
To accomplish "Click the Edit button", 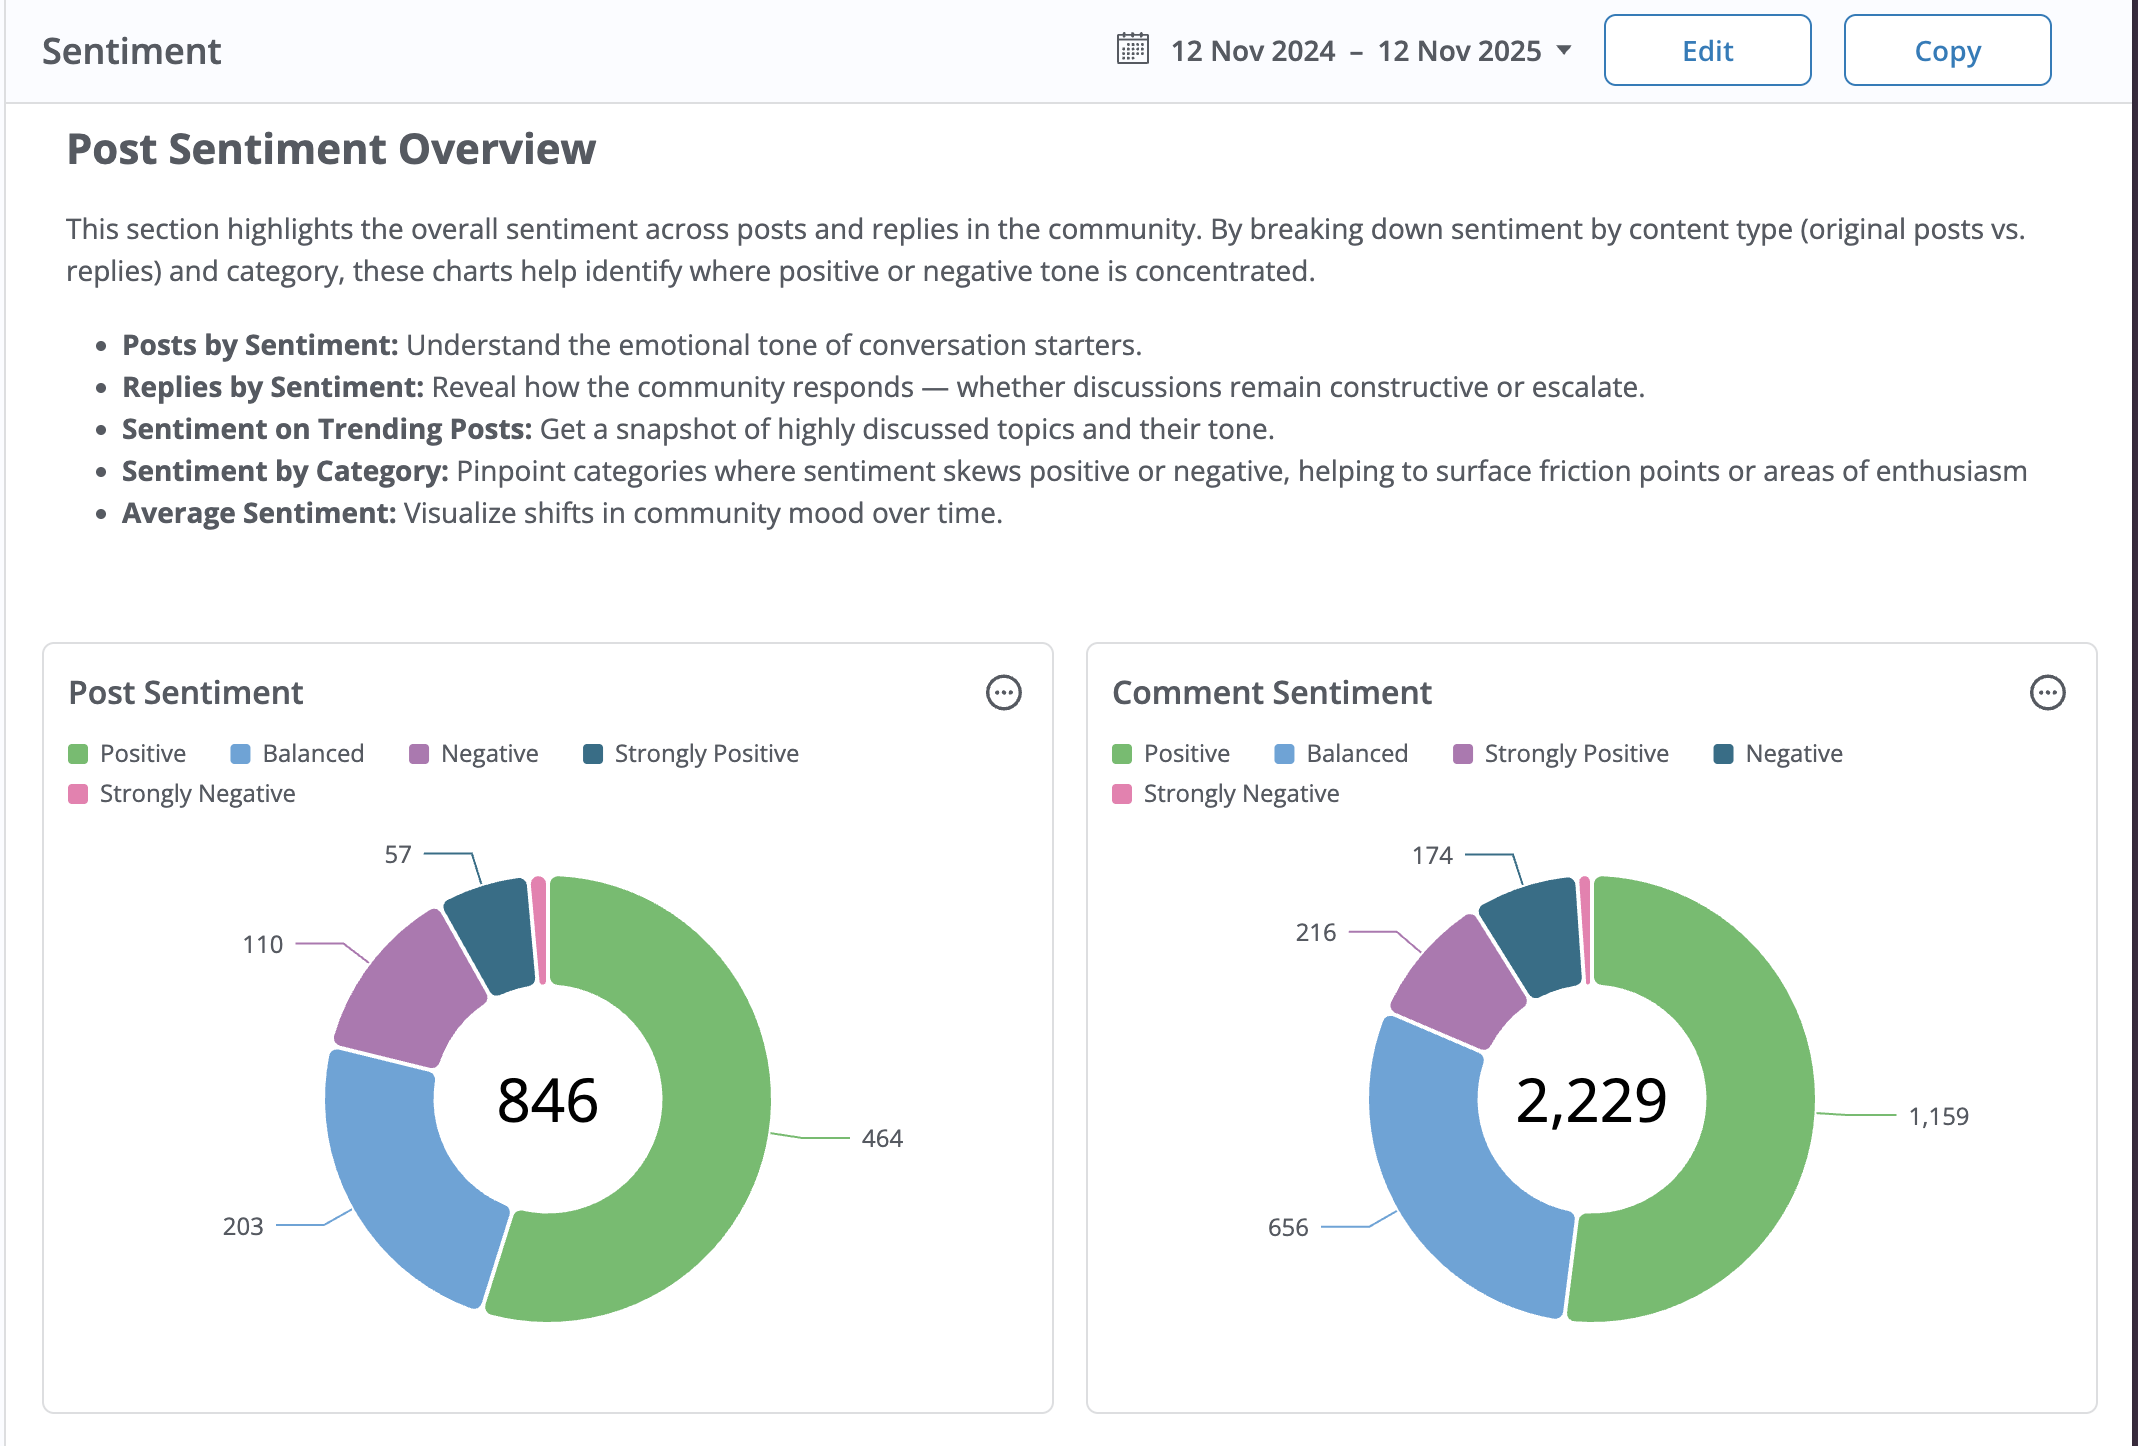I will tap(1707, 51).
